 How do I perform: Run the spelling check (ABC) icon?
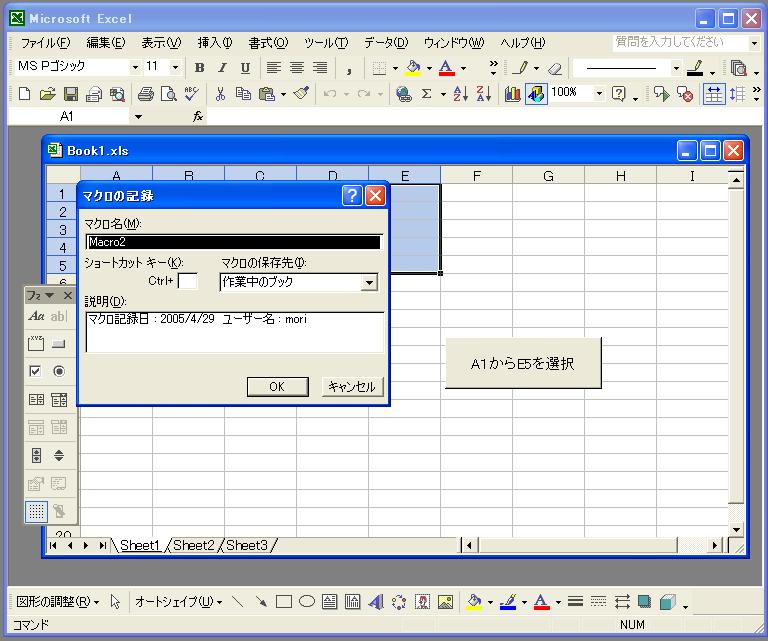[x=192, y=93]
